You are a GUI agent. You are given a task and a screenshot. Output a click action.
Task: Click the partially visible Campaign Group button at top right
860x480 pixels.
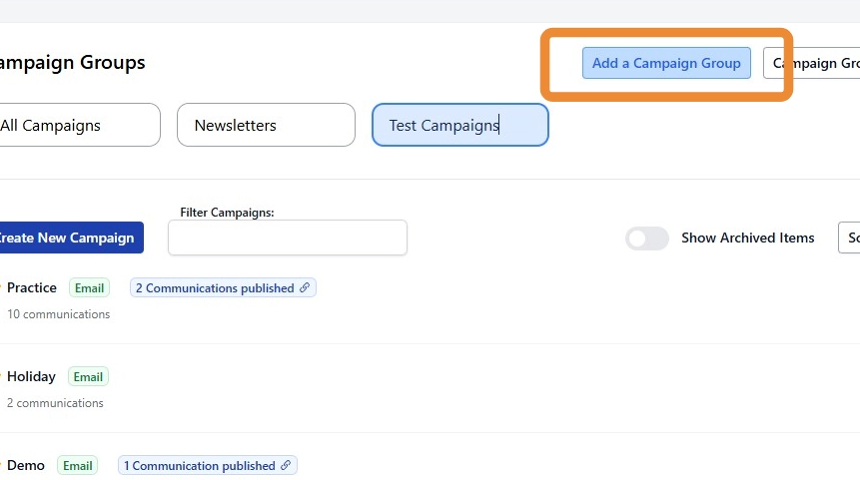coord(812,63)
